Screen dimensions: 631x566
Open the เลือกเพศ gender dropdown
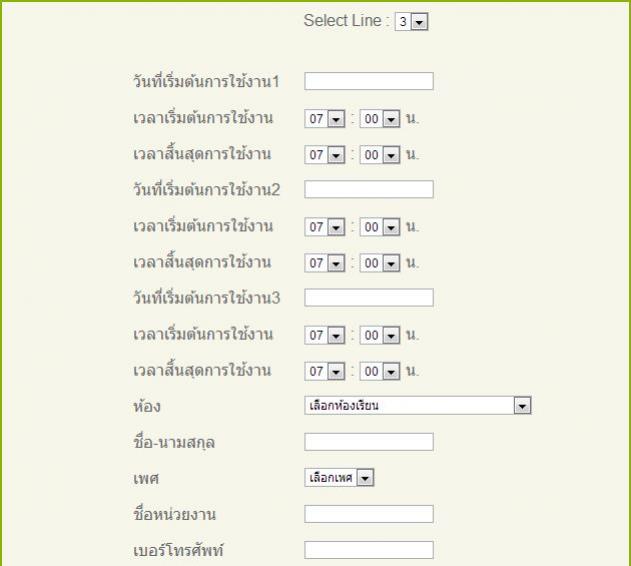coord(339,478)
